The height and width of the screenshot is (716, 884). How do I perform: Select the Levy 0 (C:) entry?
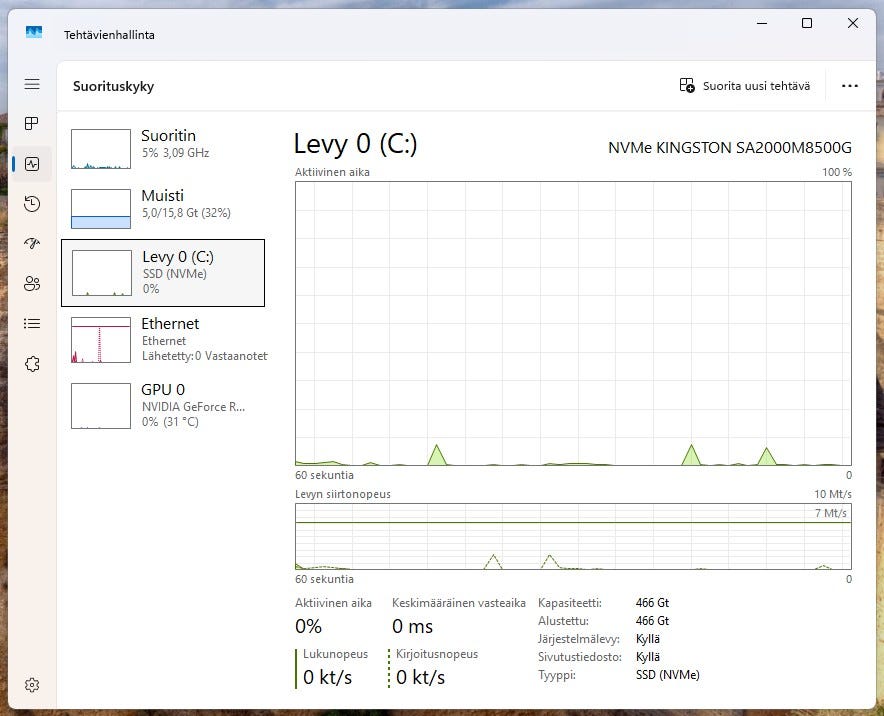pos(163,273)
